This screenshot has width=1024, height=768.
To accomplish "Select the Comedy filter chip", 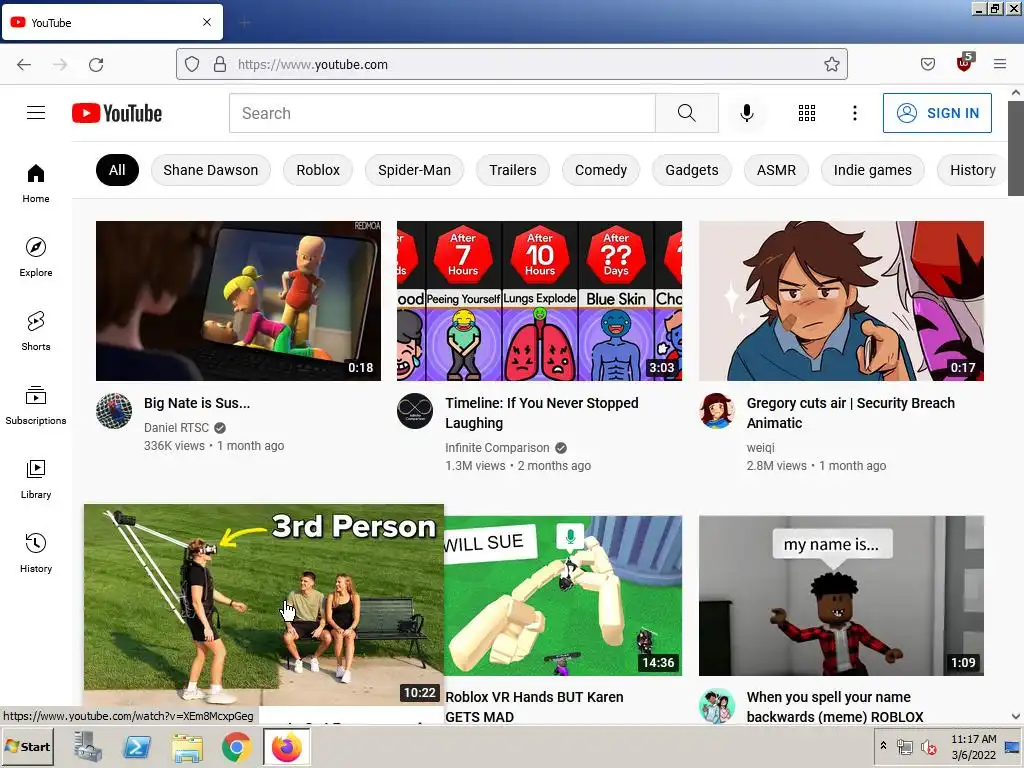I will tap(601, 170).
